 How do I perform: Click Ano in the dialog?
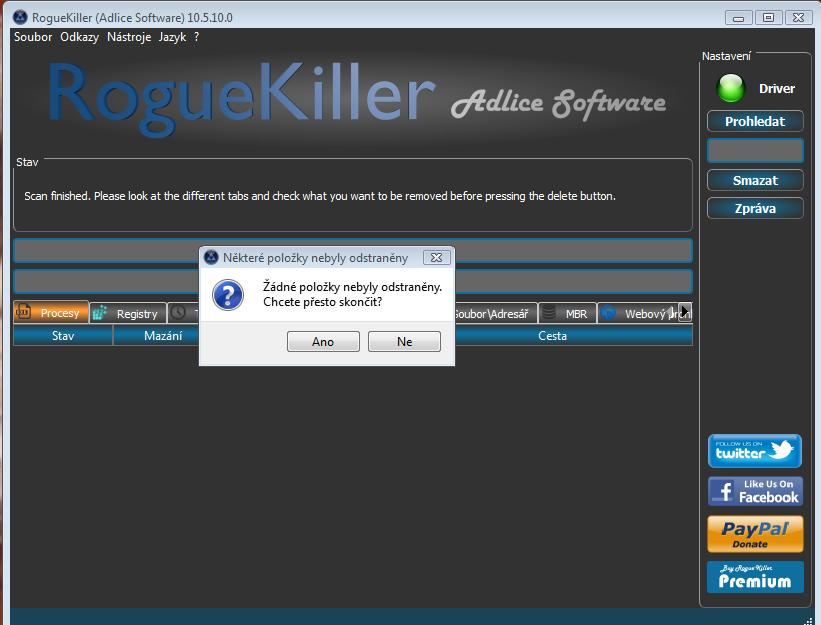pos(323,341)
